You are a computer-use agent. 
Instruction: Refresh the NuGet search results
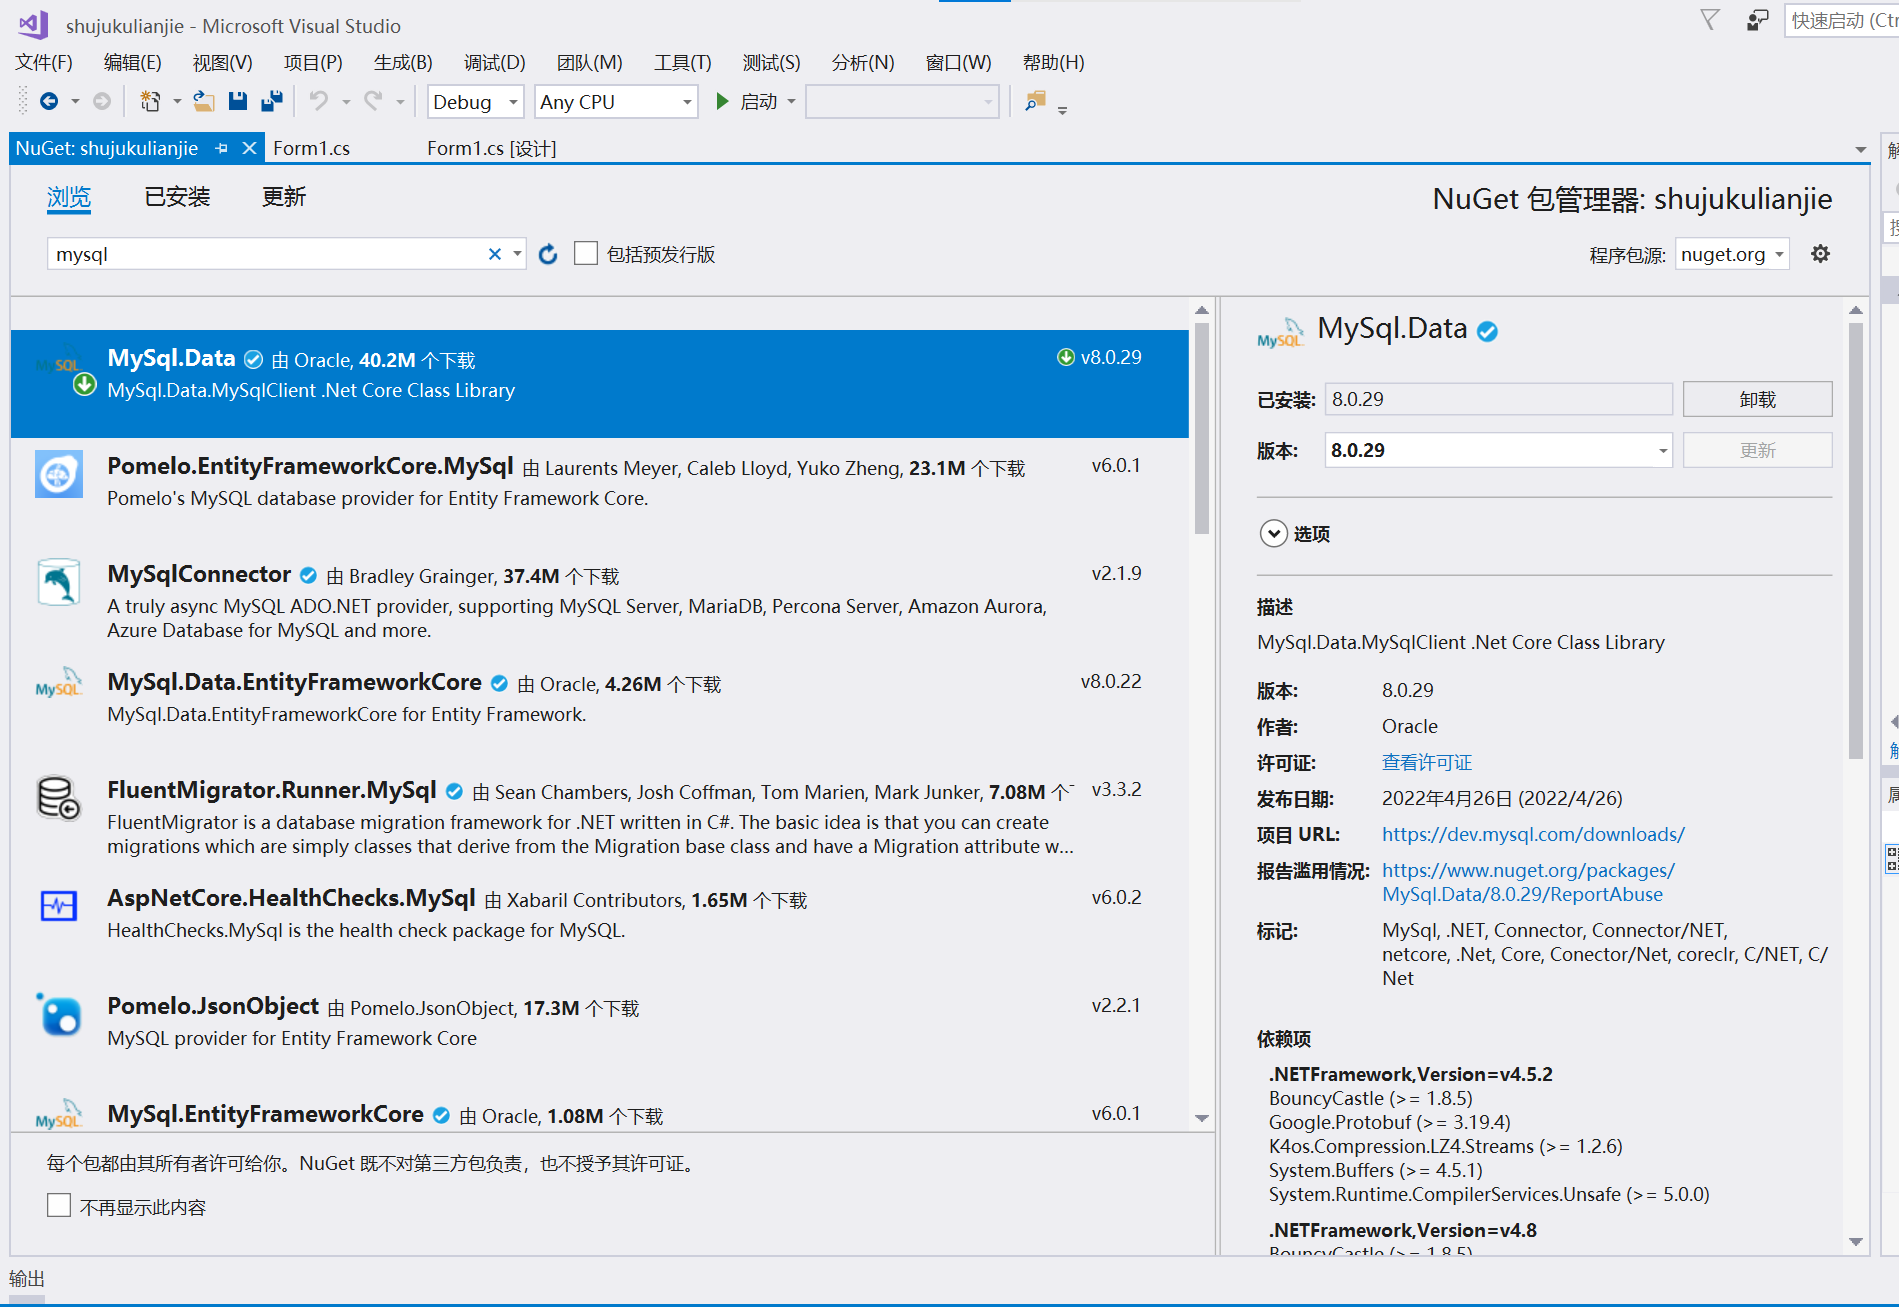tap(548, 254)
